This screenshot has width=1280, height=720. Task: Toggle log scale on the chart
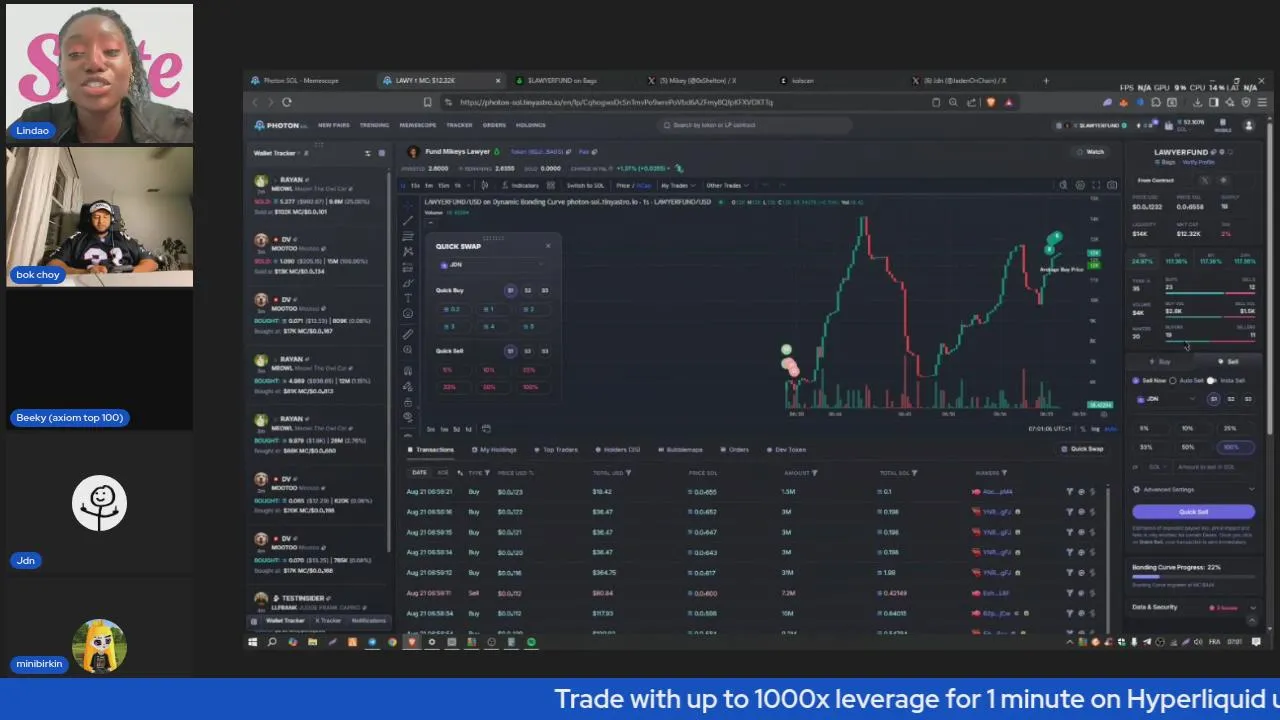1095,429
